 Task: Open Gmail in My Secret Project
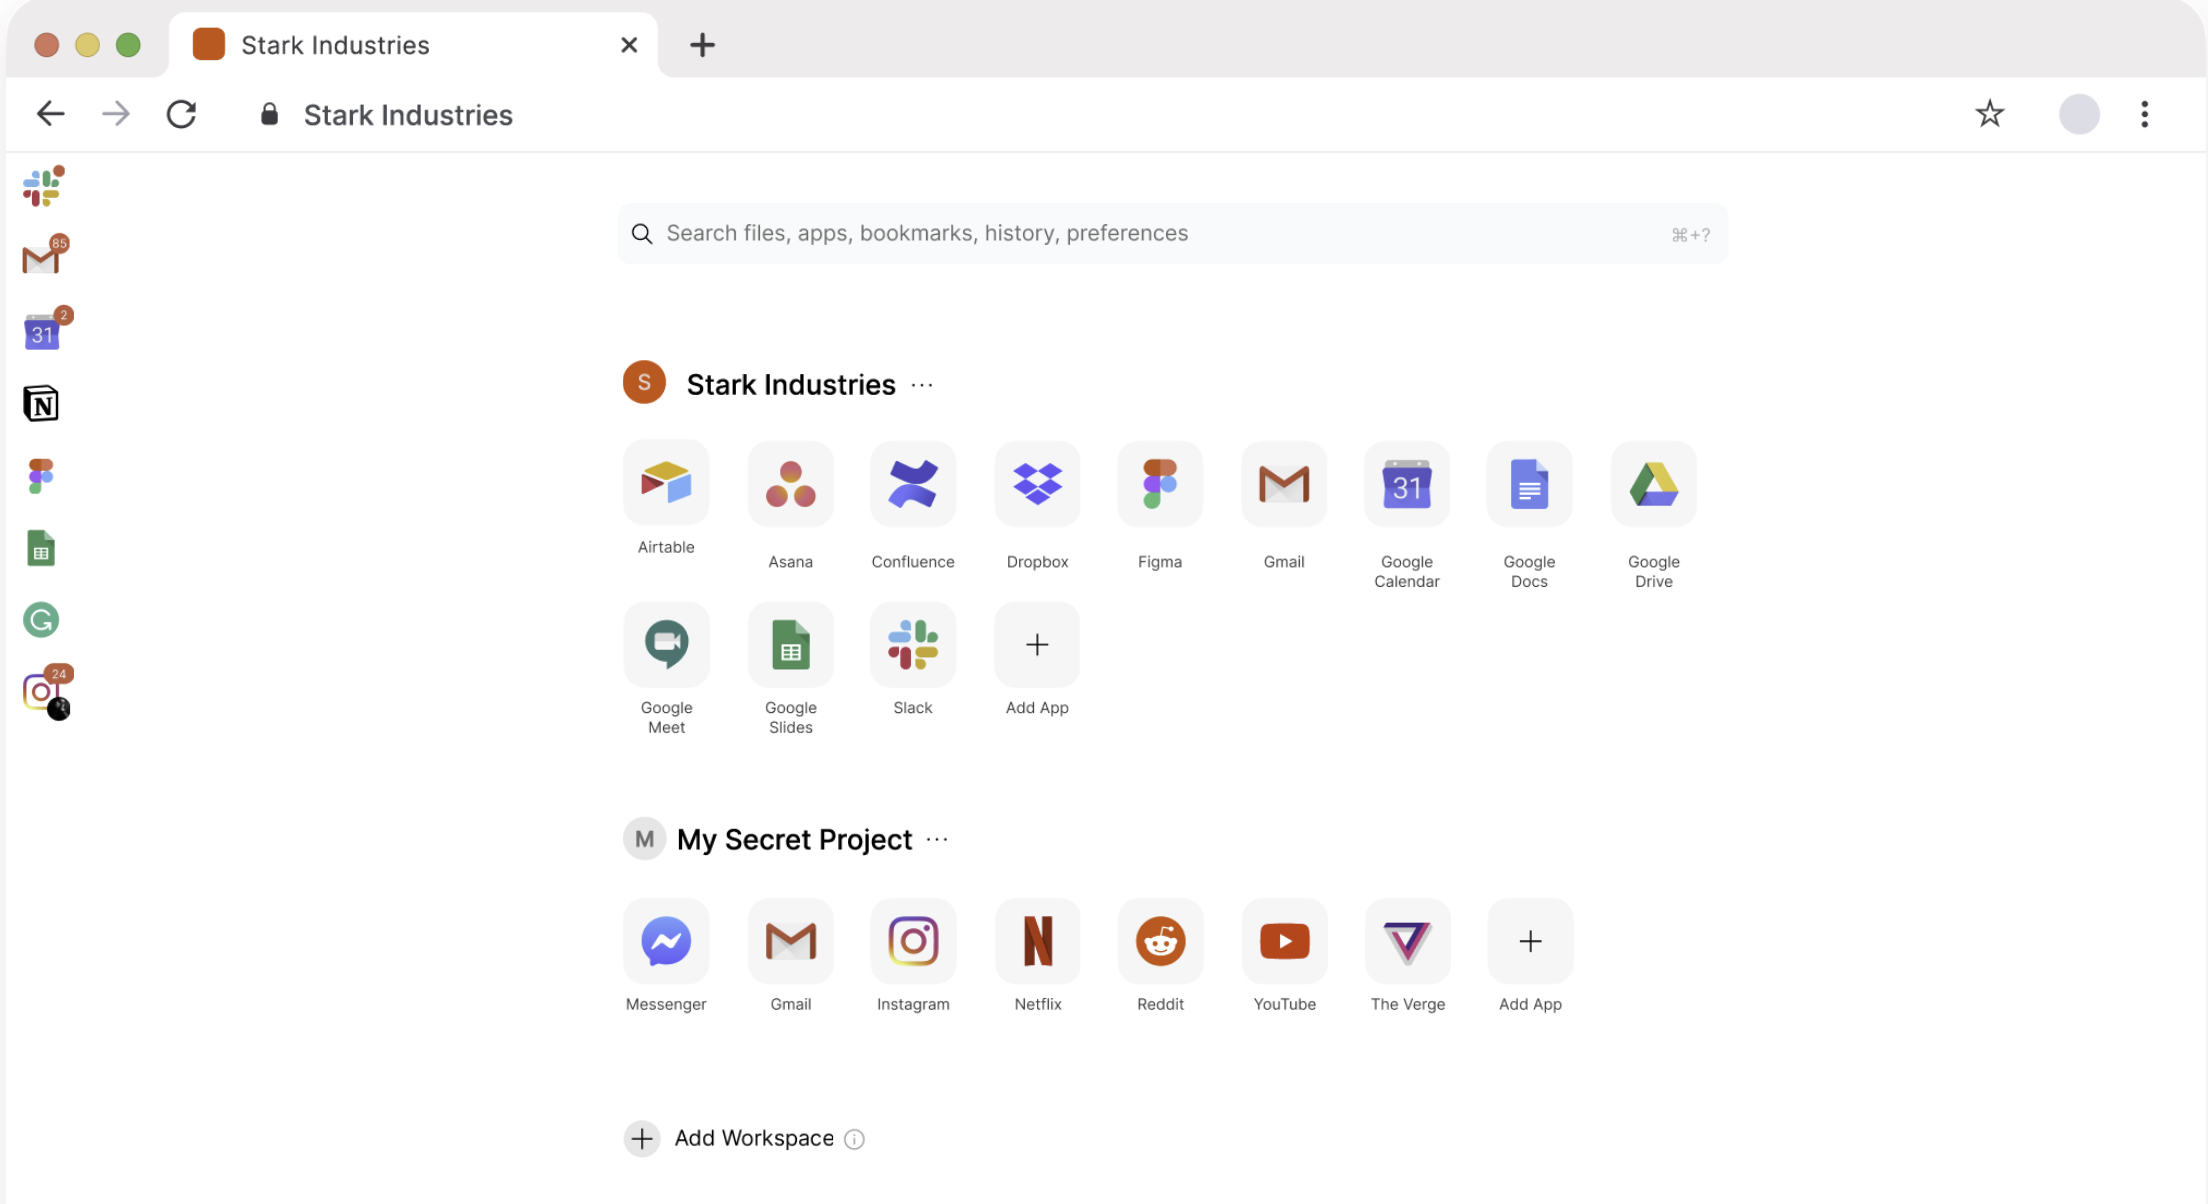[x=791, y=941]
